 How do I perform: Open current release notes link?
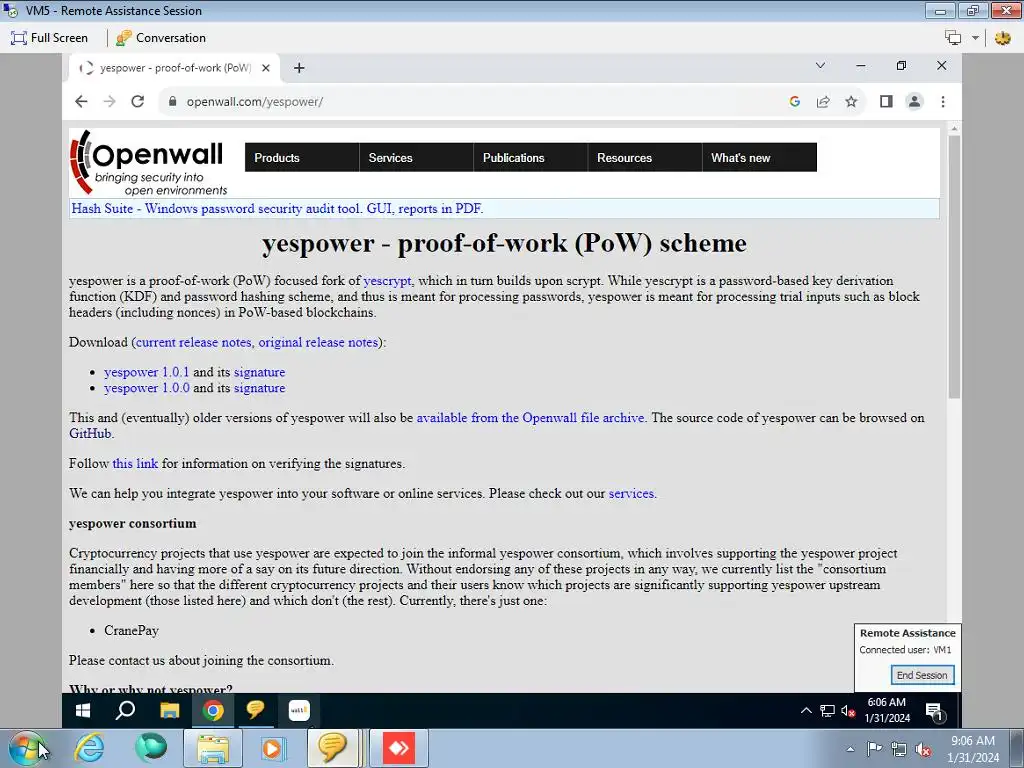pyautogui.click(x=193, y=342)
